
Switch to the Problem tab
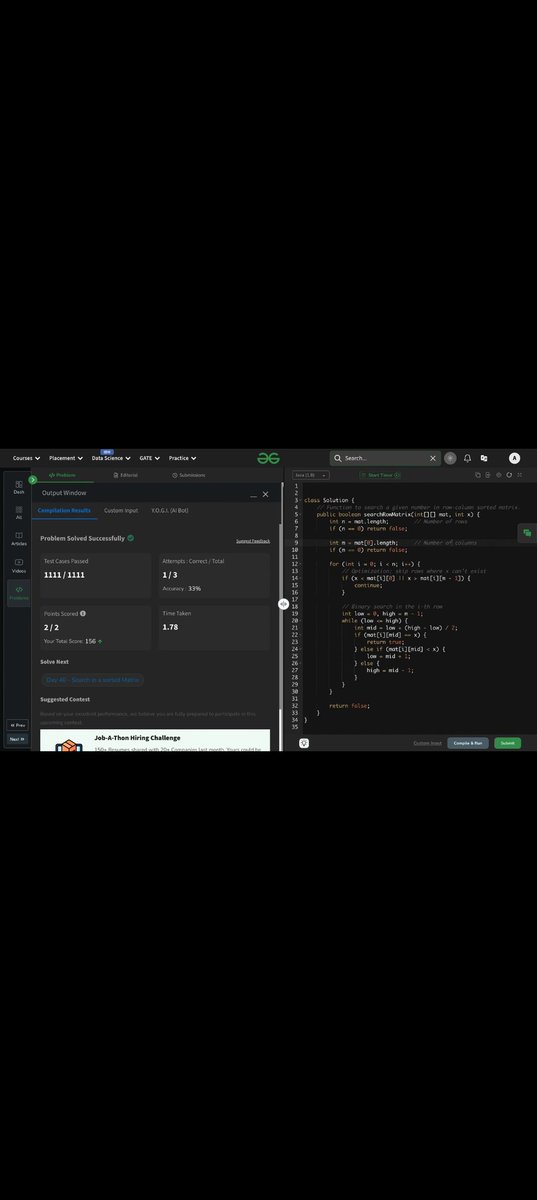[62, 475]
